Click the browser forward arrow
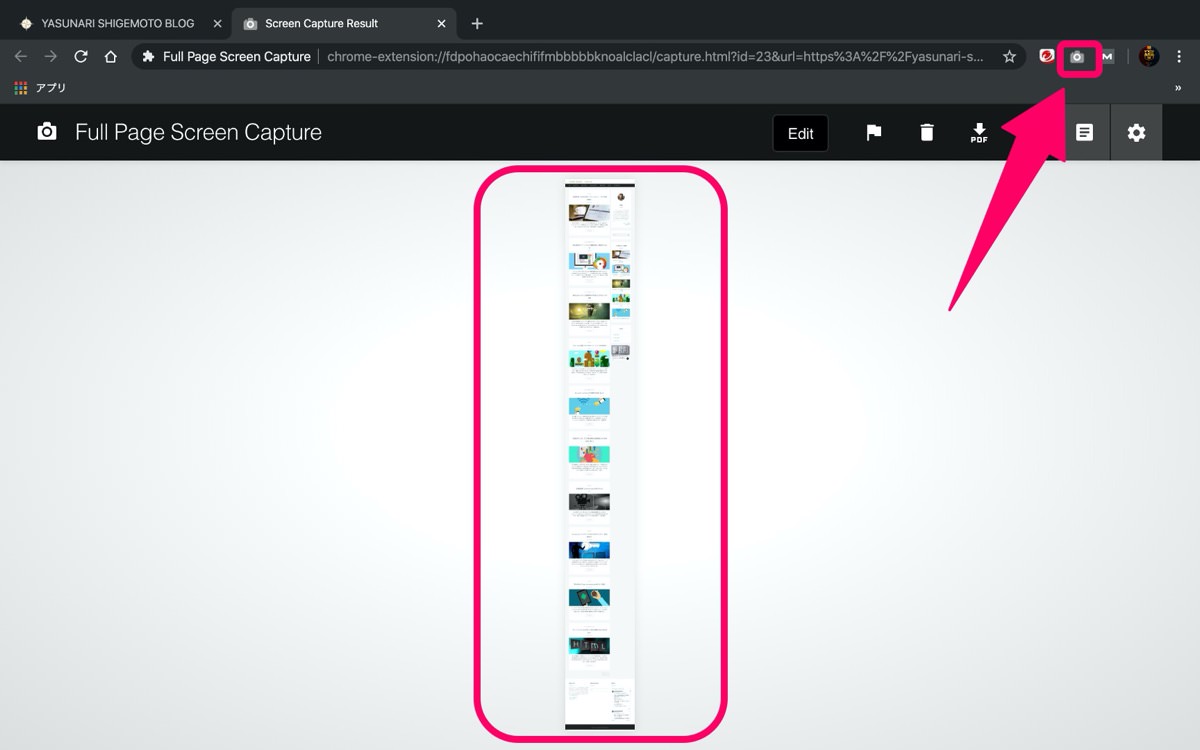This screenshot has width=1200, height=750. [x=51, y=57]
